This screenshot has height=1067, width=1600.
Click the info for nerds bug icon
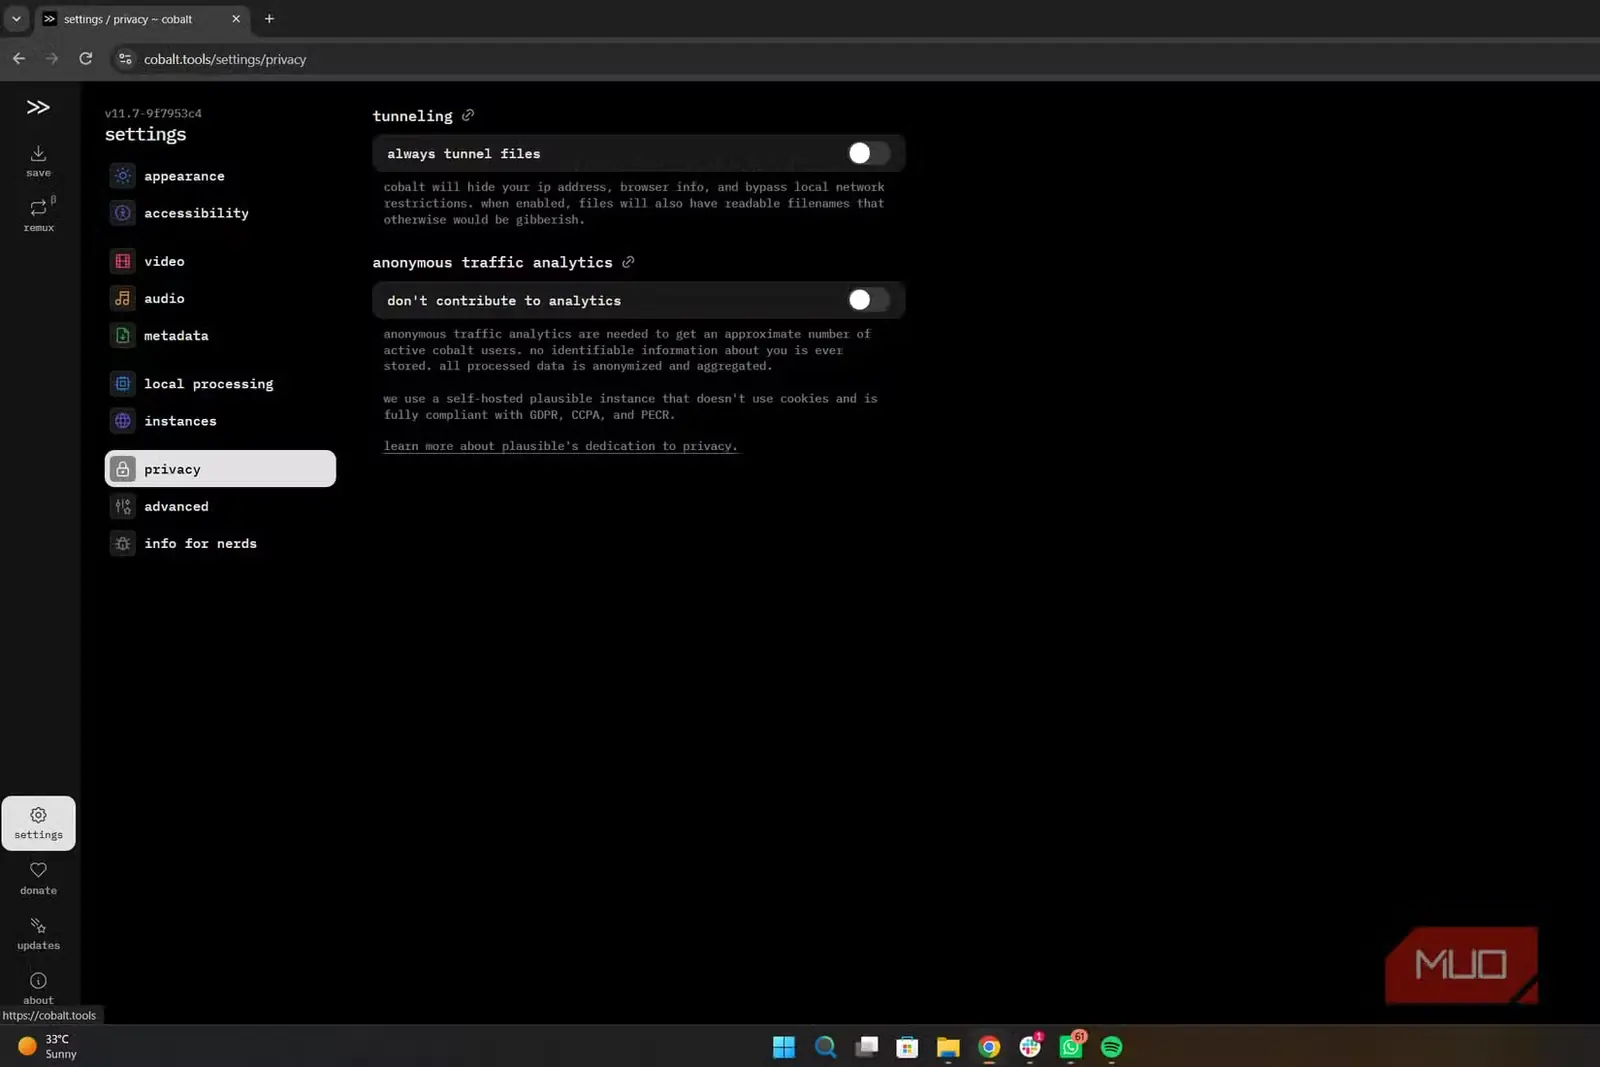tap(122, 544)
